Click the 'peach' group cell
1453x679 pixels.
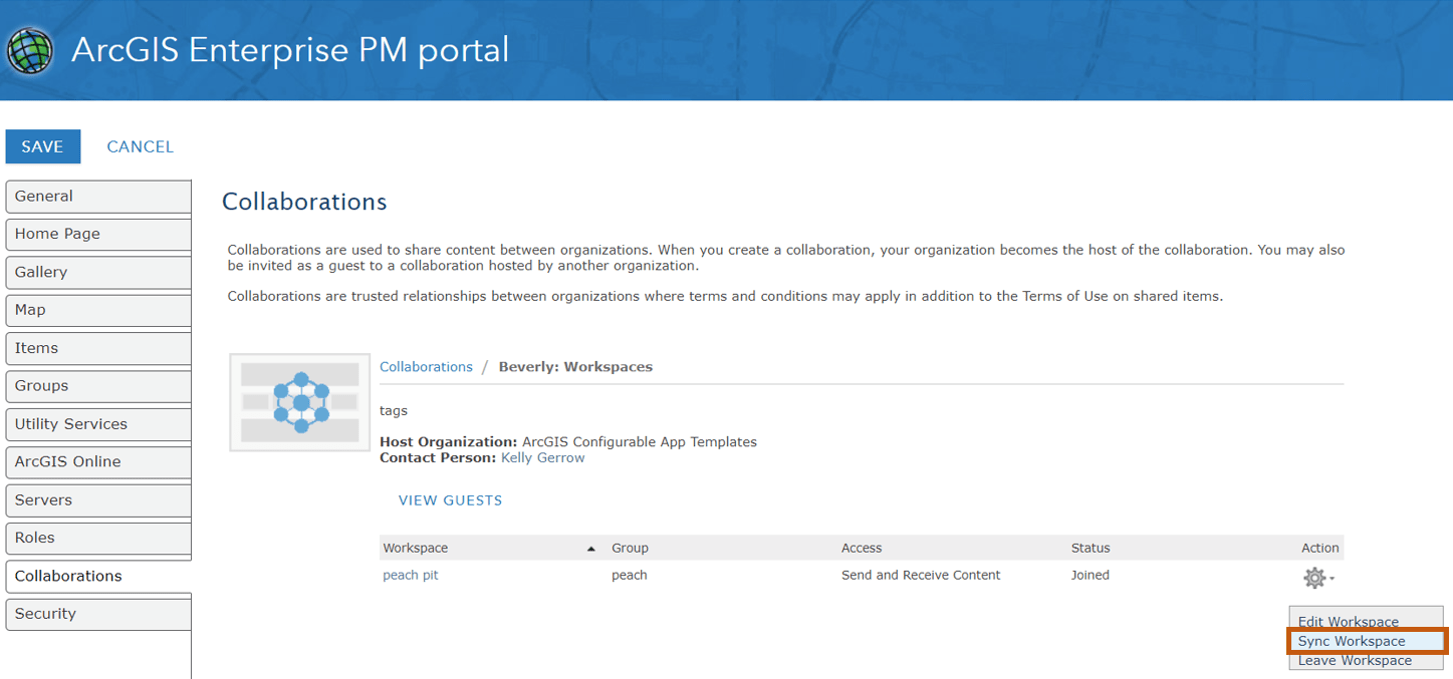[x=630, y=575]
